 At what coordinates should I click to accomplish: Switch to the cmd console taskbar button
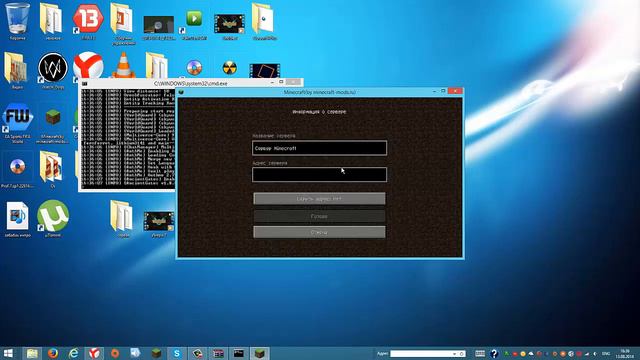click(239, 353)
